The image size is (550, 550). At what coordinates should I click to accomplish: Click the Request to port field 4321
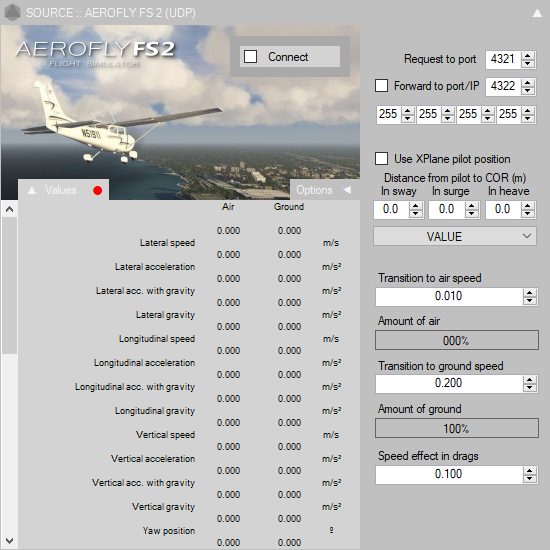[x=503, y=59]
